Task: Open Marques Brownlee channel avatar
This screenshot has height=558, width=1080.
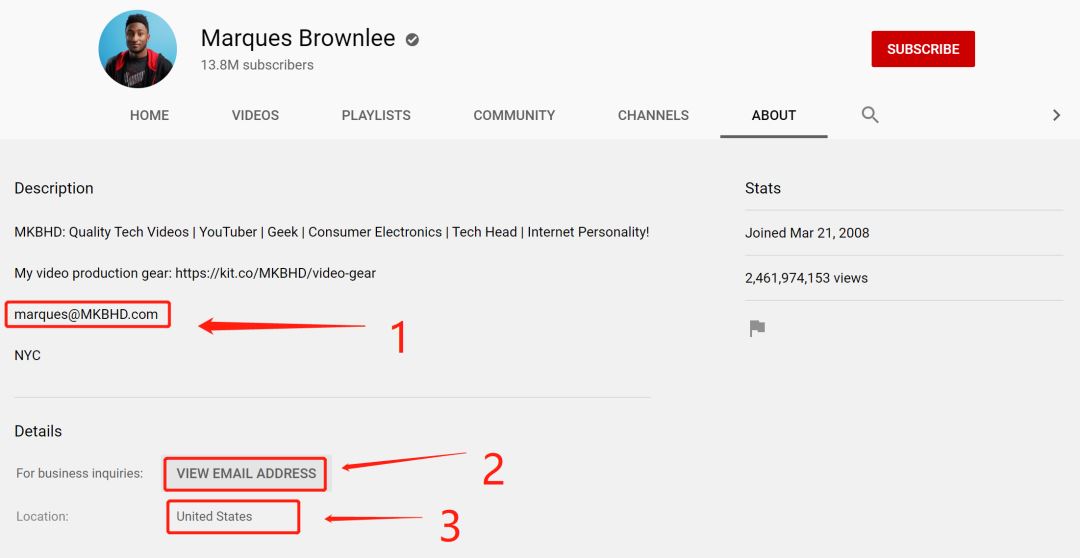Action: (138, 49)
